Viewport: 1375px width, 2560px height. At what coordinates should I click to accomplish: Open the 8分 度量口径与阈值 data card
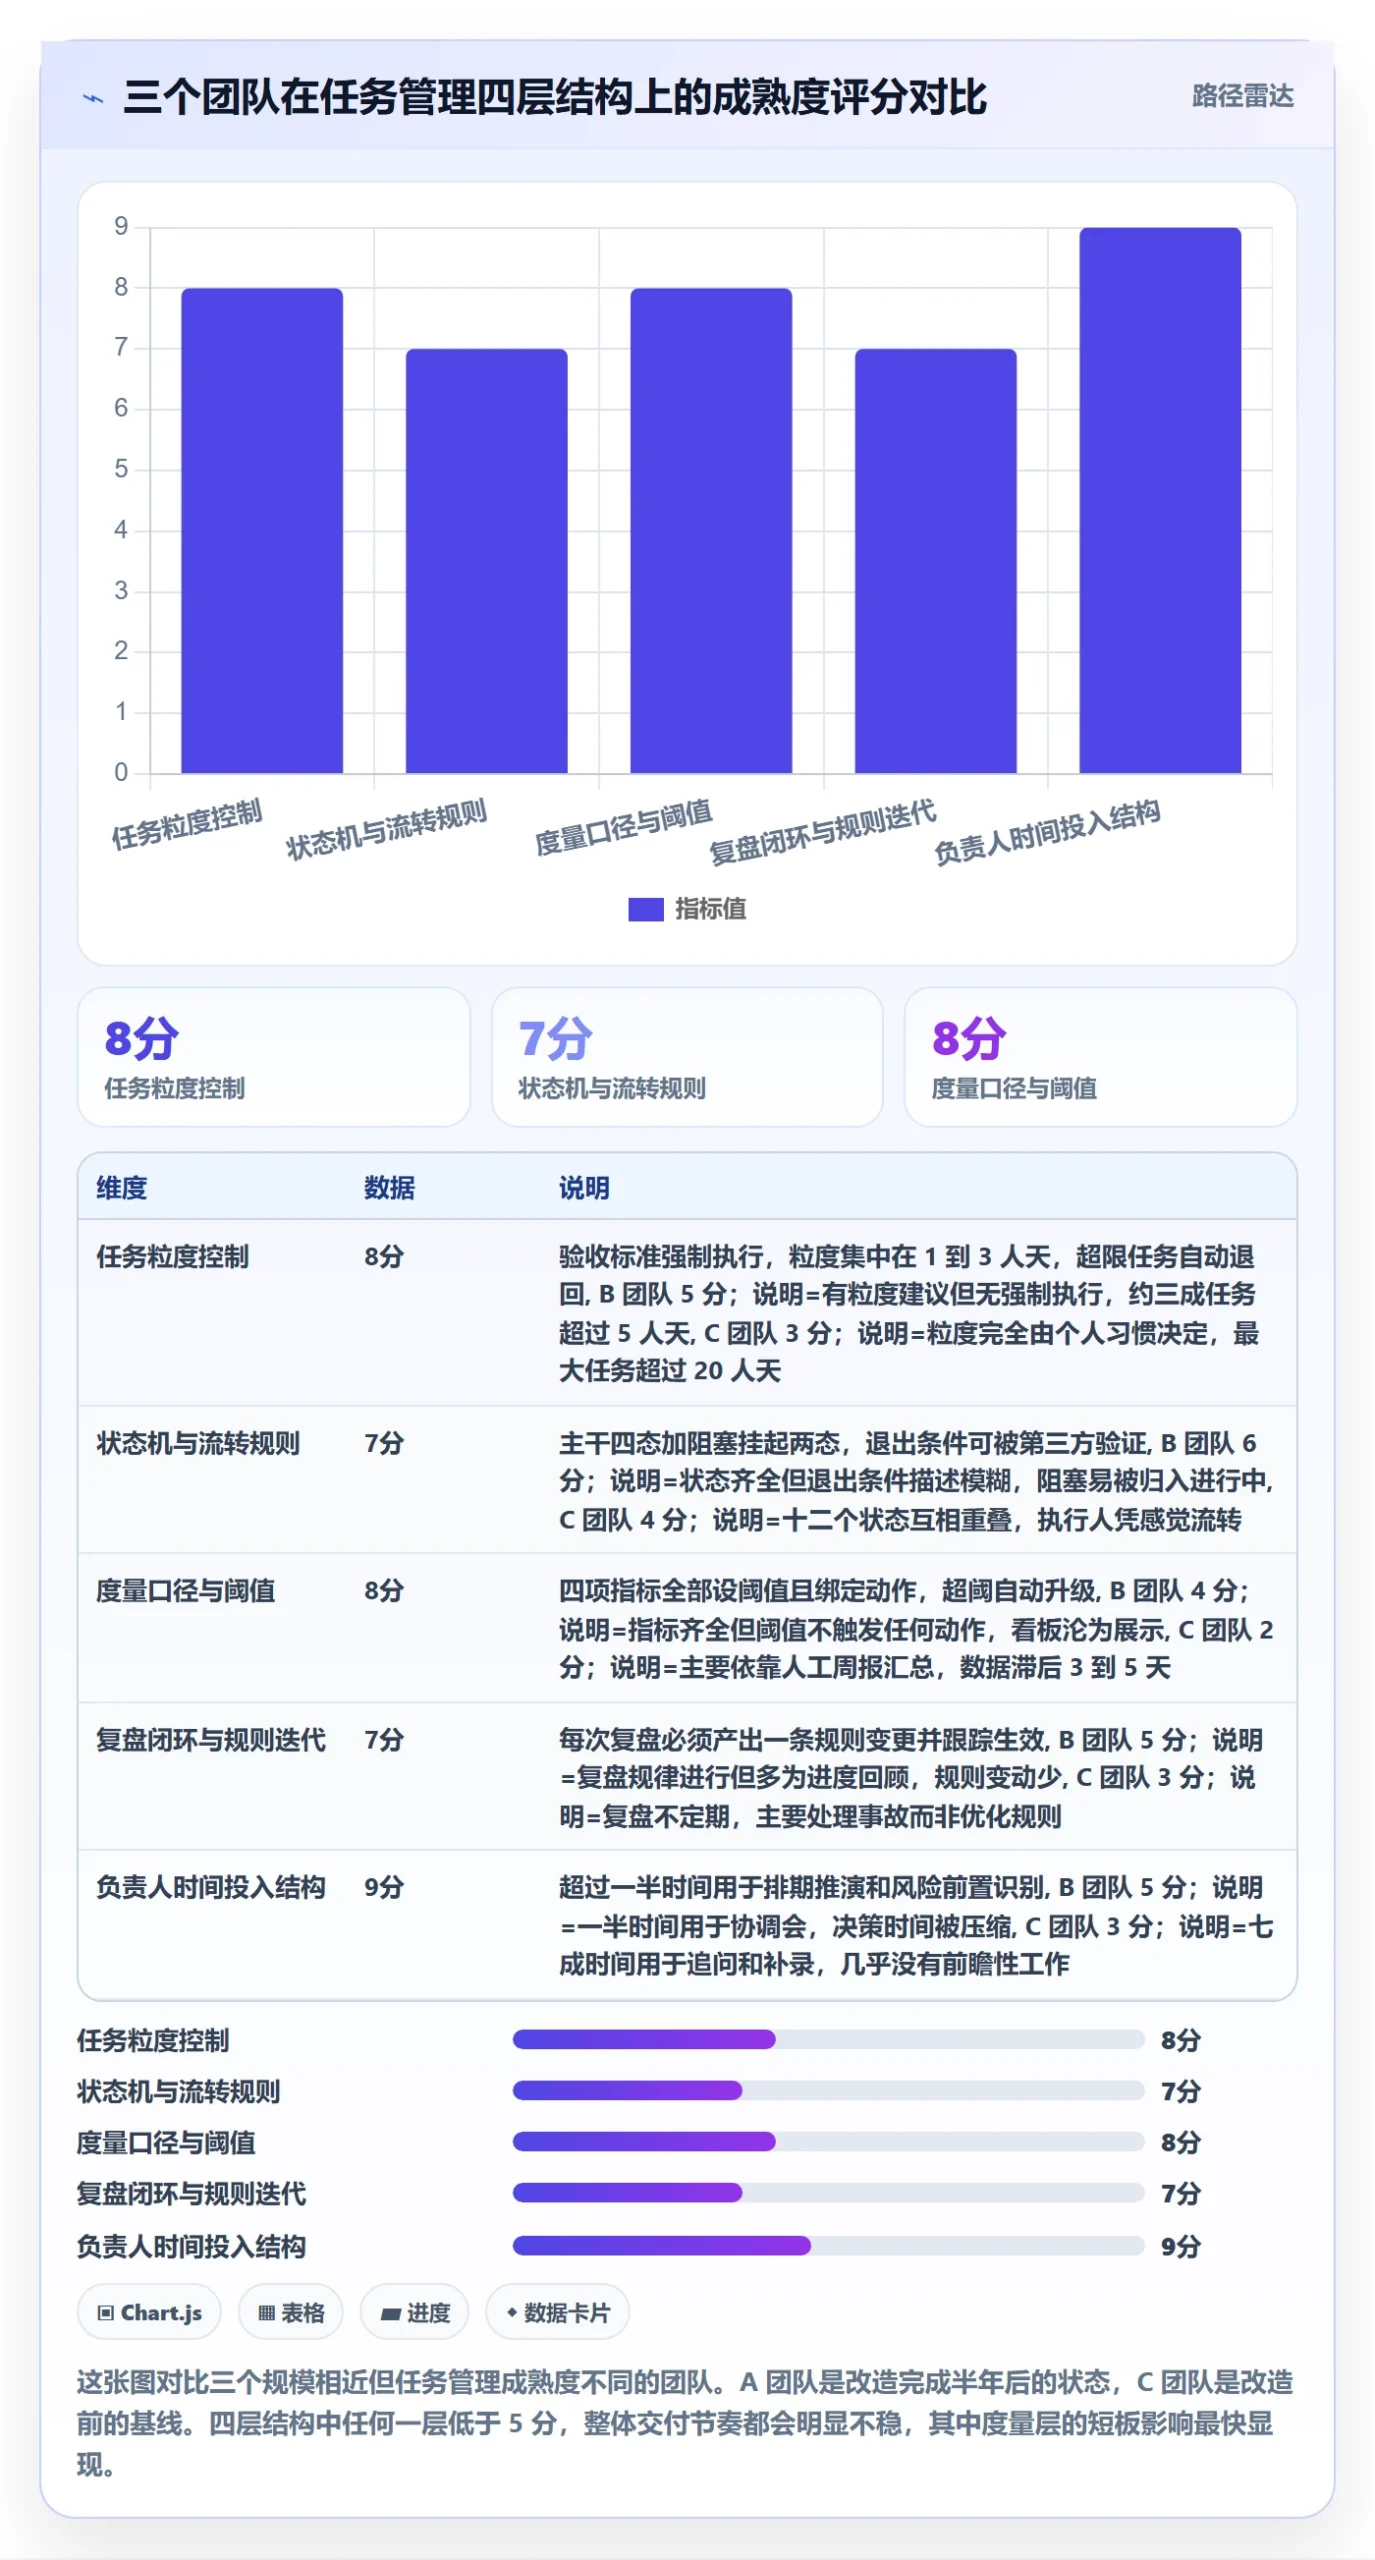tap(1100, 1056)
